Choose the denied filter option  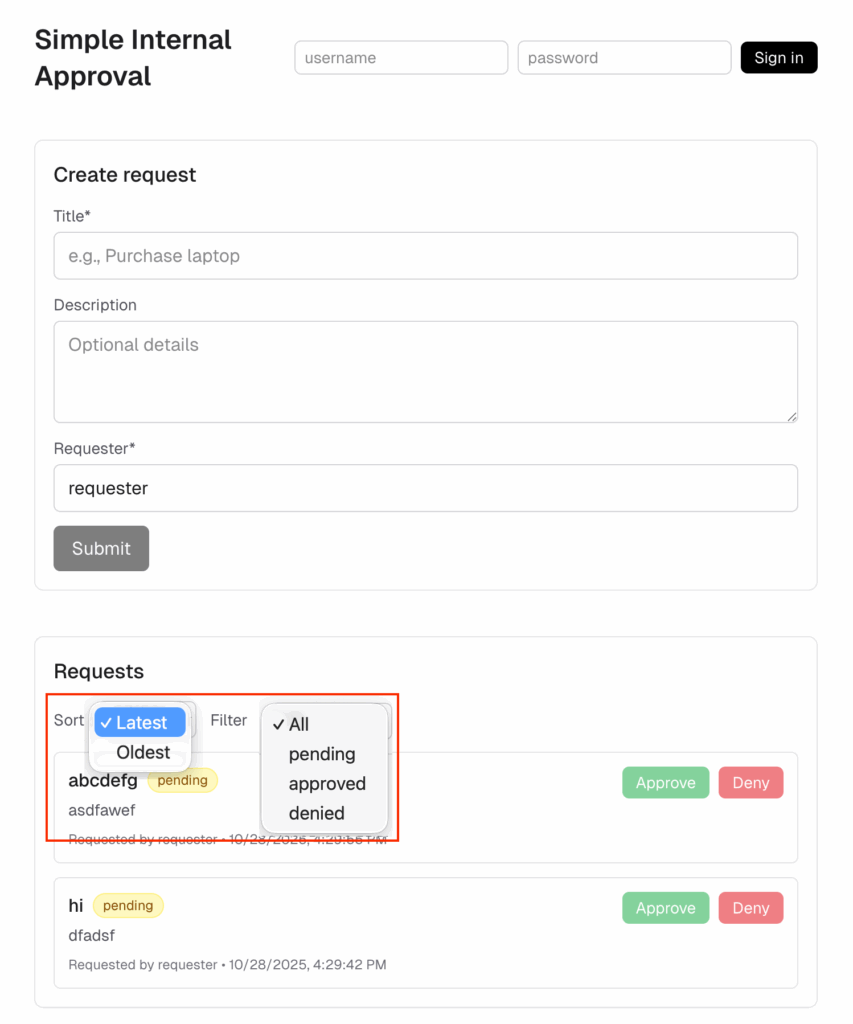click(x=316, y=813)
